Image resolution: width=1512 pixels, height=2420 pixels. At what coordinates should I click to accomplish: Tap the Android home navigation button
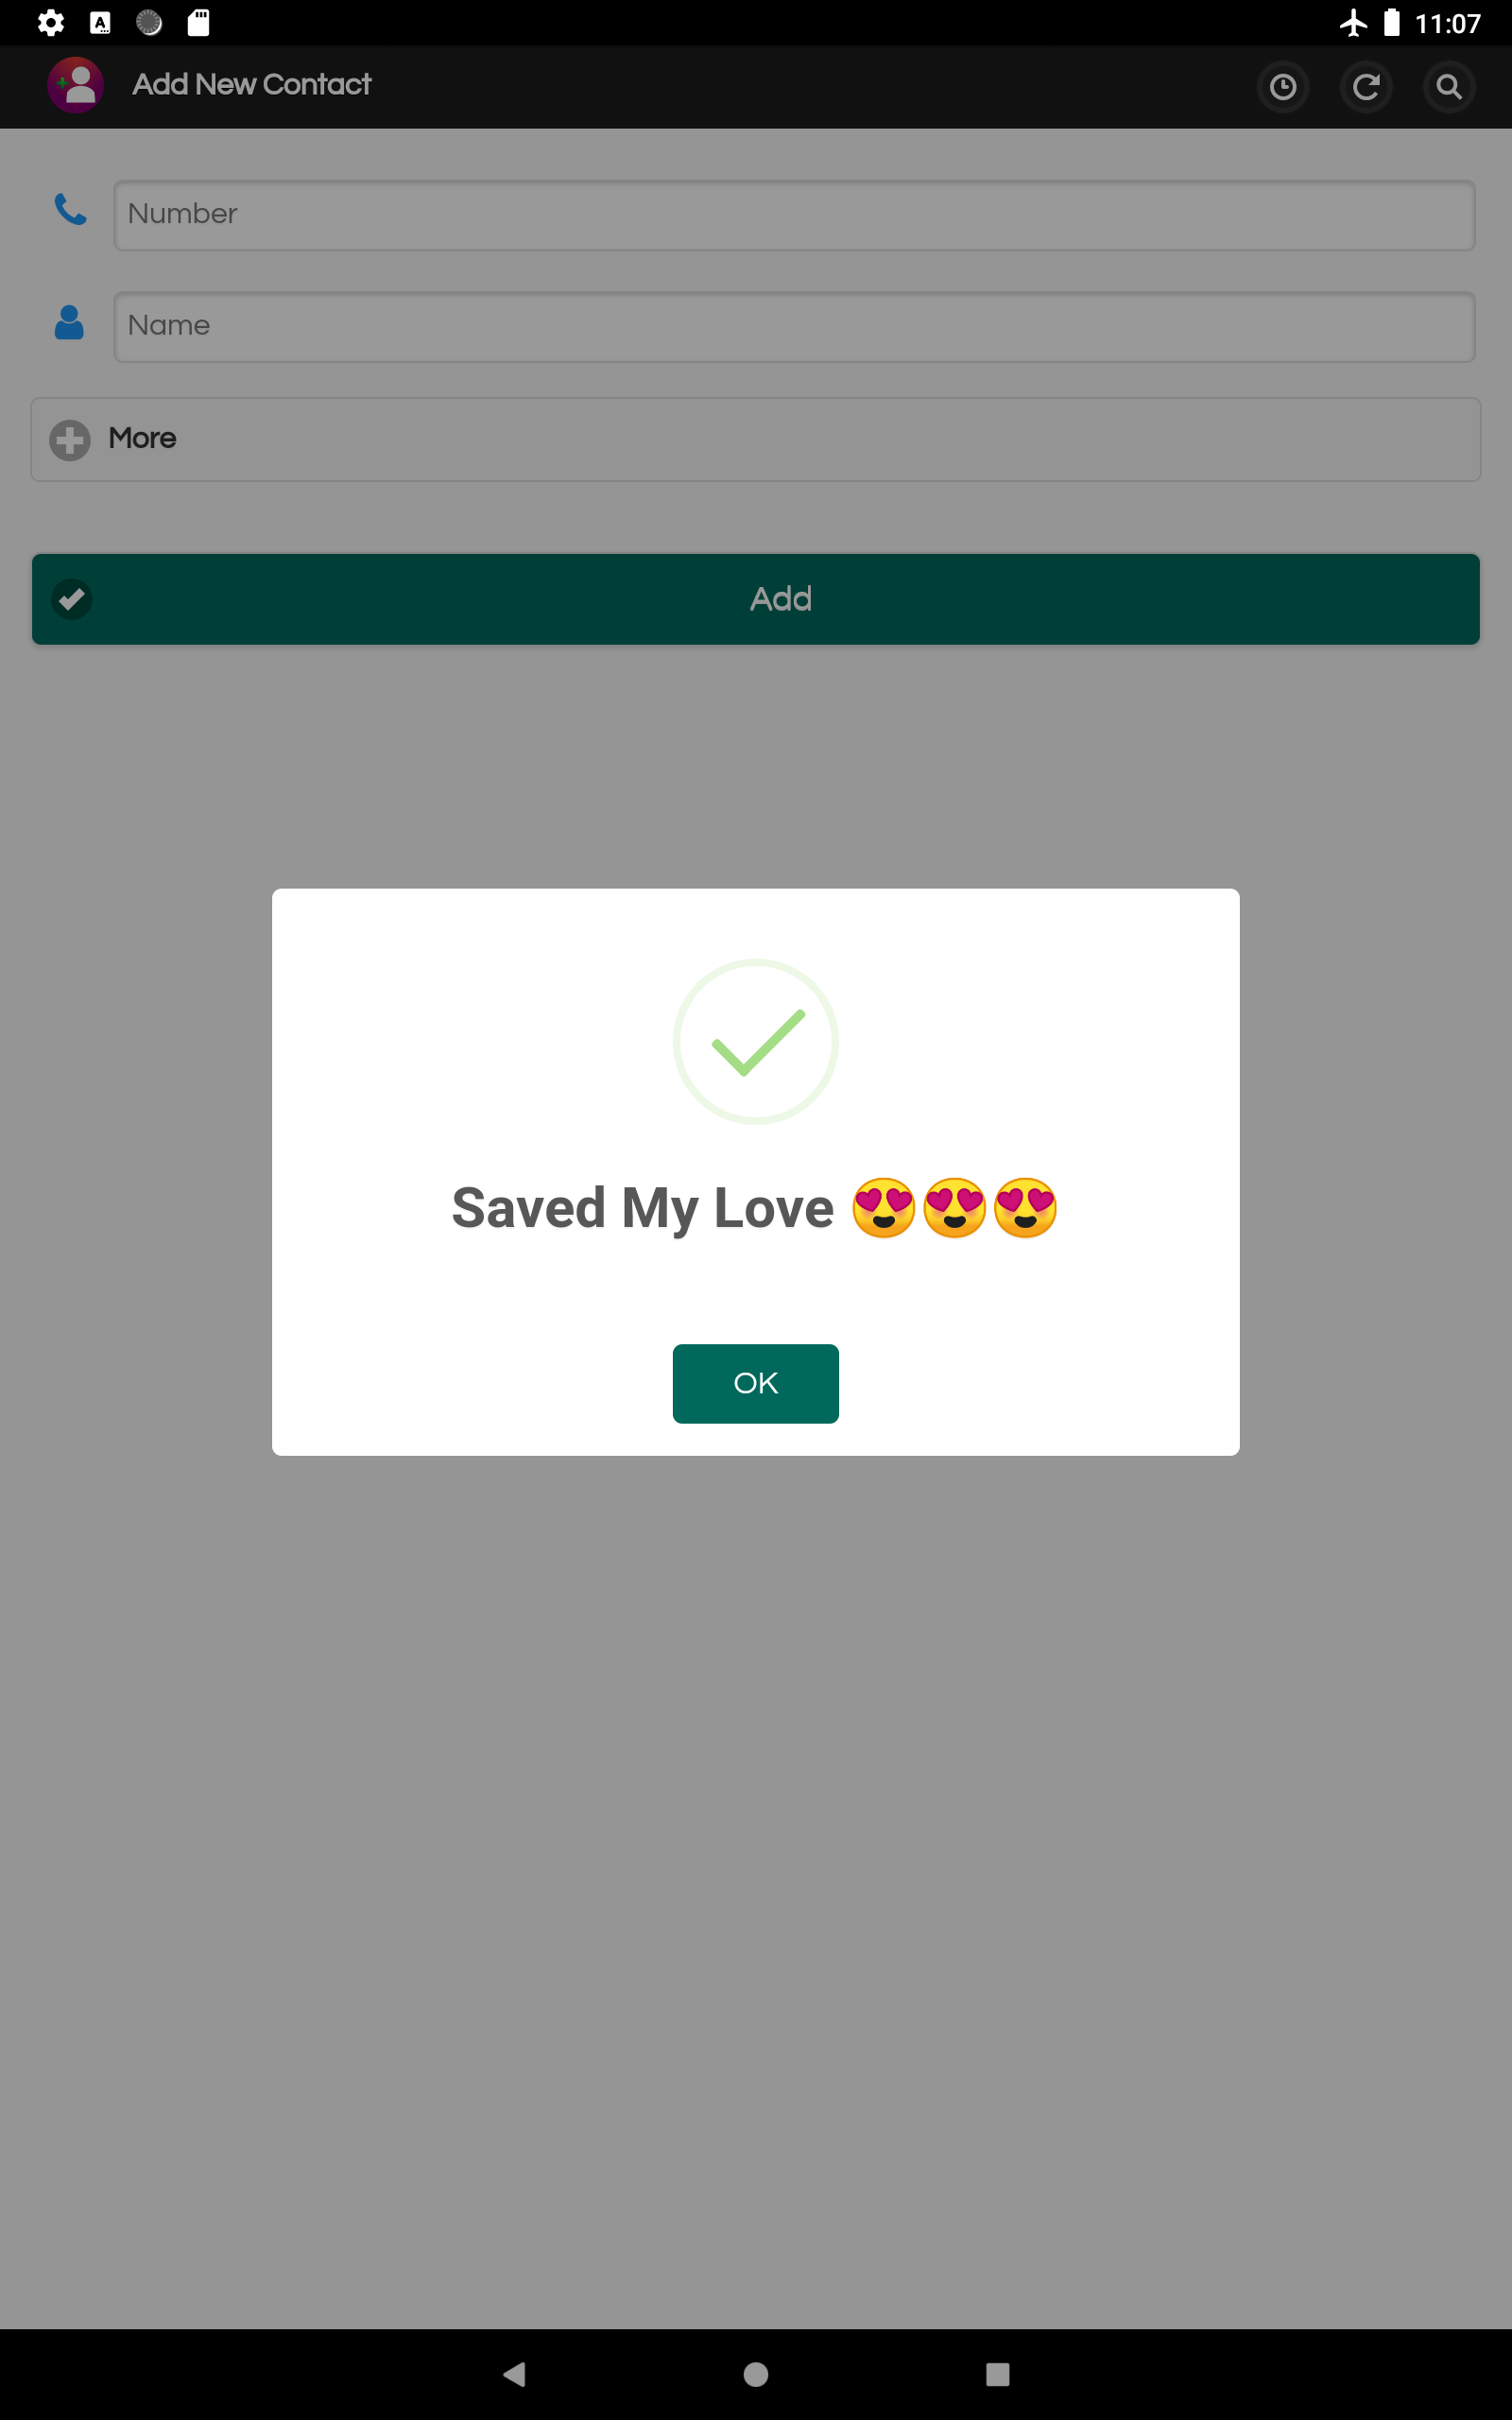tap(756, 2374)
